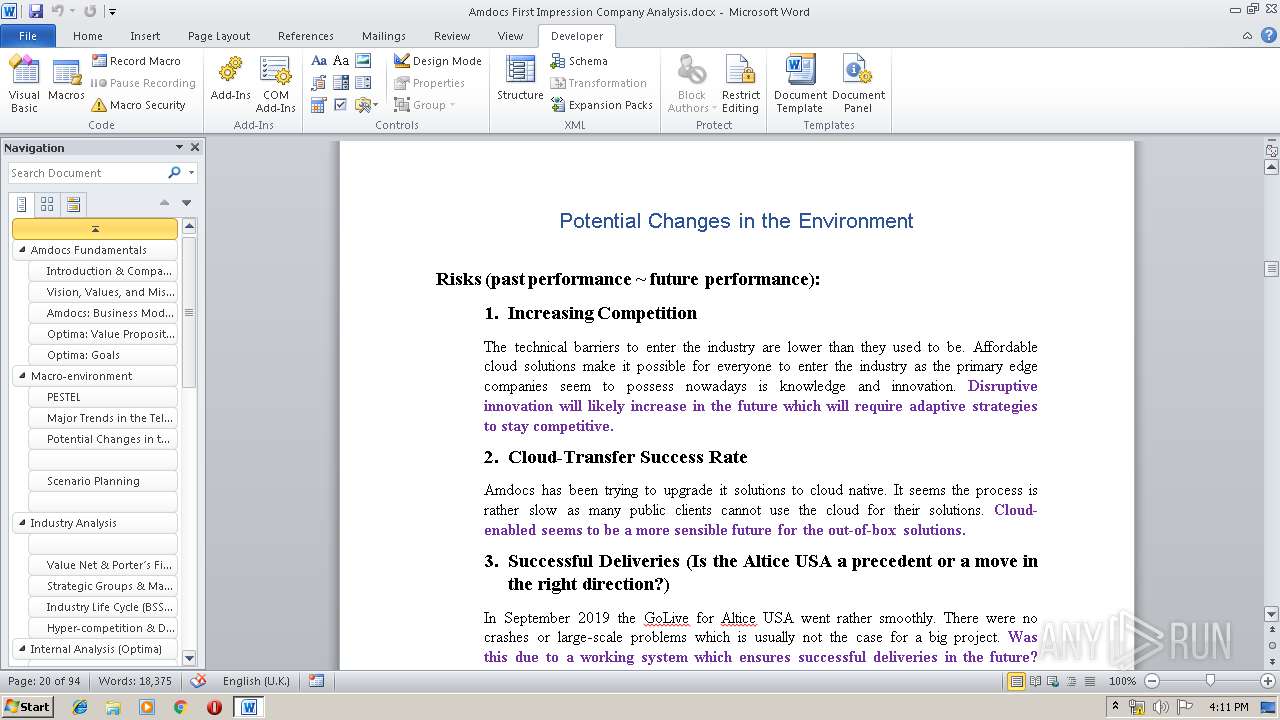Minimize the ribbon arrow
1280x720 pixels.
coord(1248,35)
